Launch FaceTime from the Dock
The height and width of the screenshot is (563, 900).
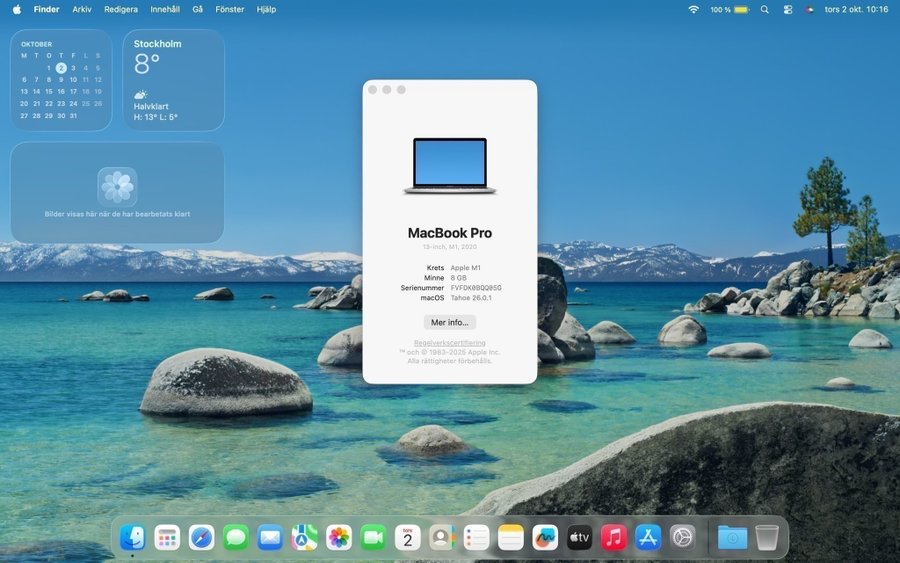373,537
